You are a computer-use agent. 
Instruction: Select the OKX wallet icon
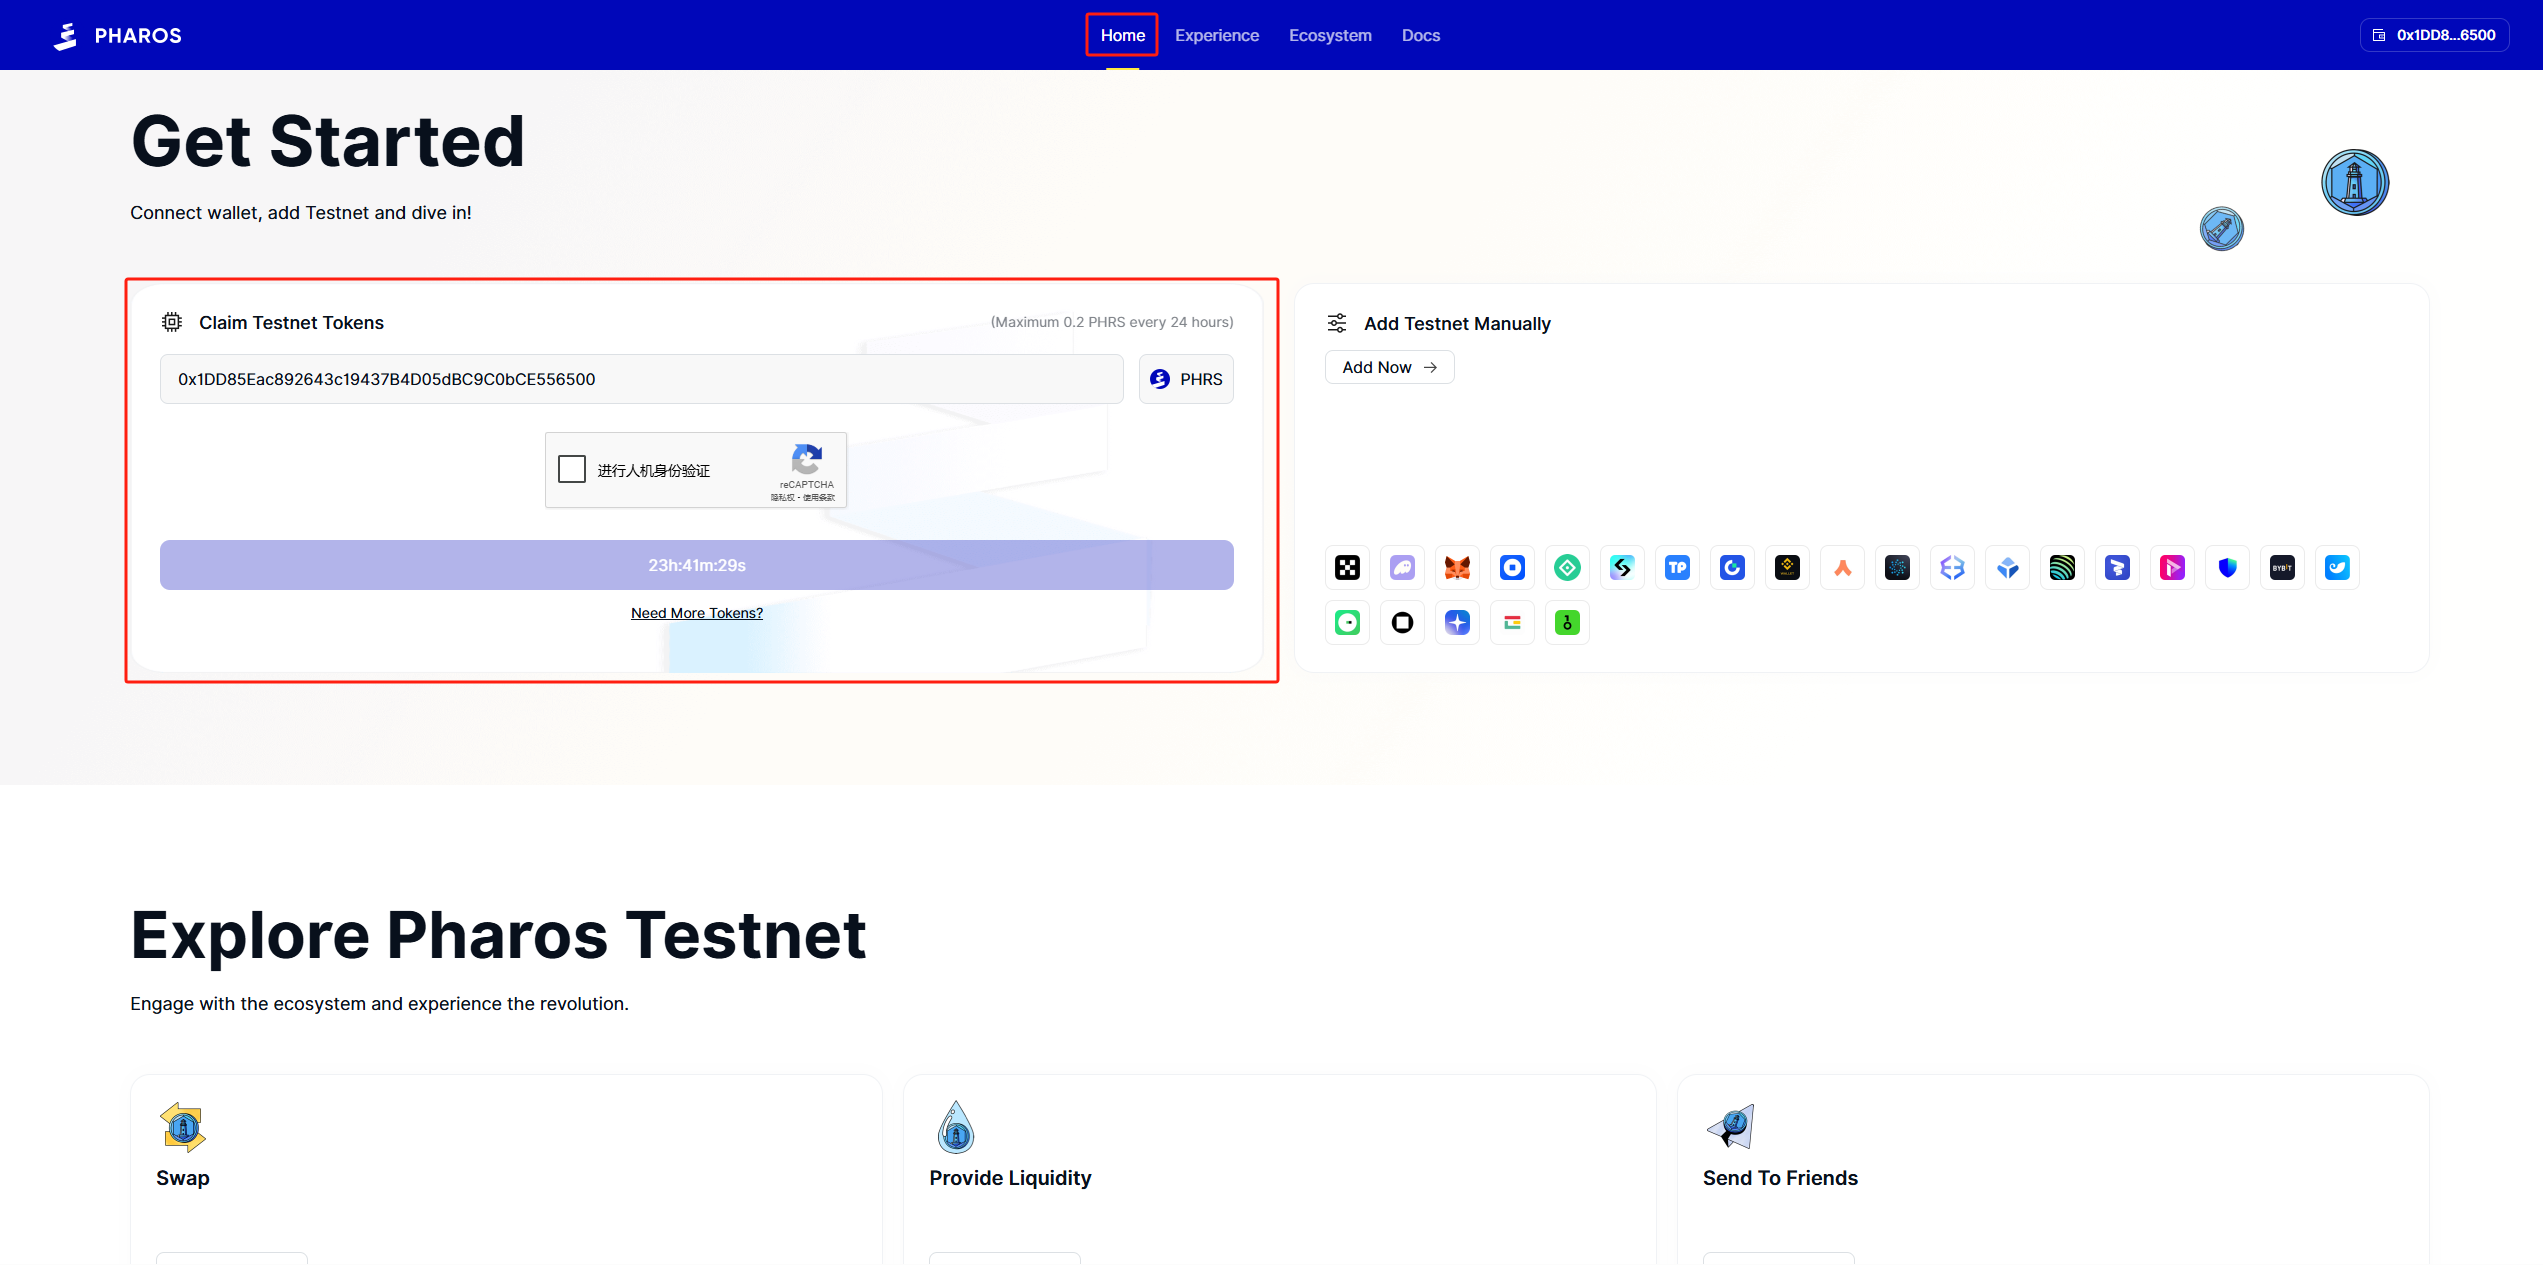[x=1347, y=568]
